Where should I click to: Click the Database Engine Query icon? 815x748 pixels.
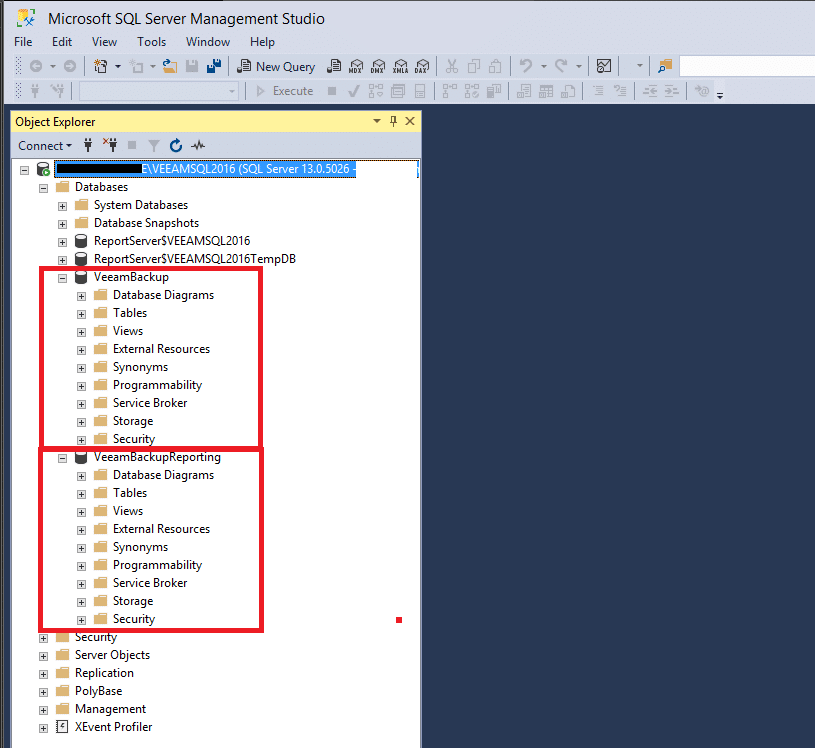click(334, 66)
